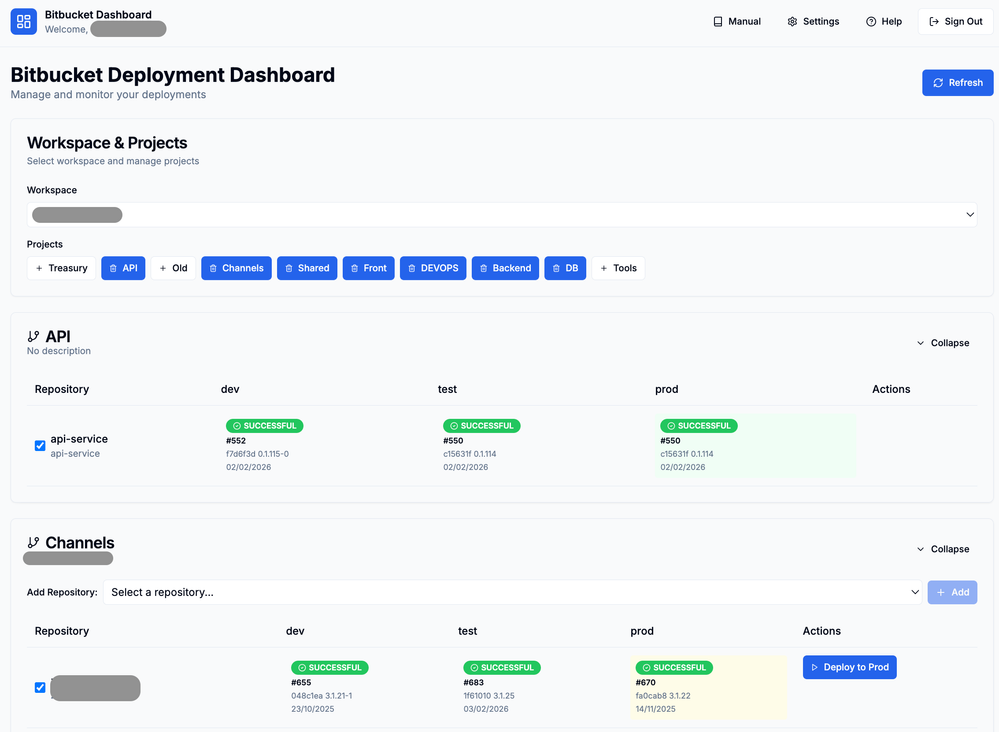999x732 pixels.
Task: Click the api-service repository name
Action: click(x=79, y=439)
